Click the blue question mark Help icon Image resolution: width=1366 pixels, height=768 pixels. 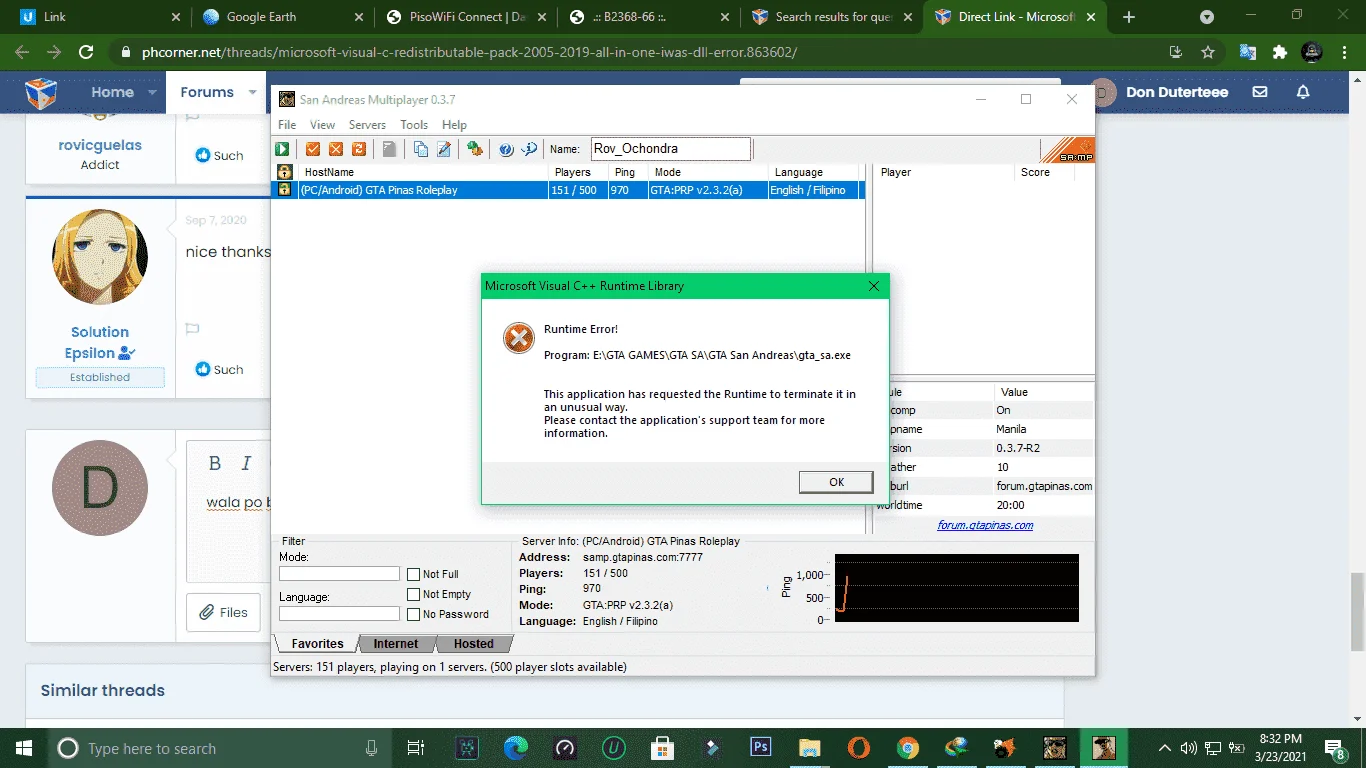(x=506, y=149)
